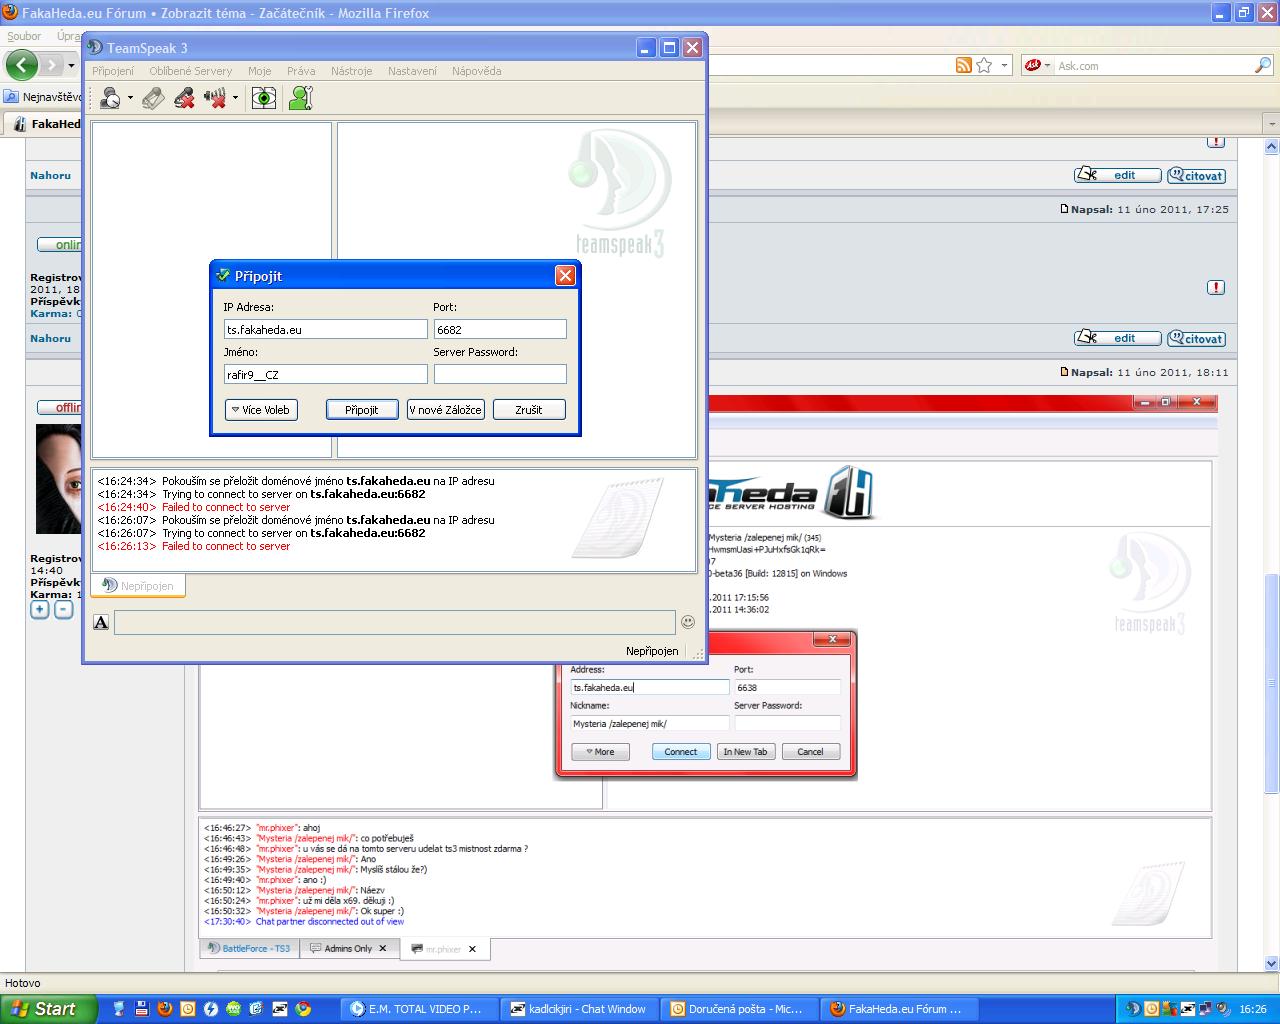Open E.M. TOTAL VIDEO taskbar item
This screenshot has width=1280, height=1024.
tap(418, 1009)
